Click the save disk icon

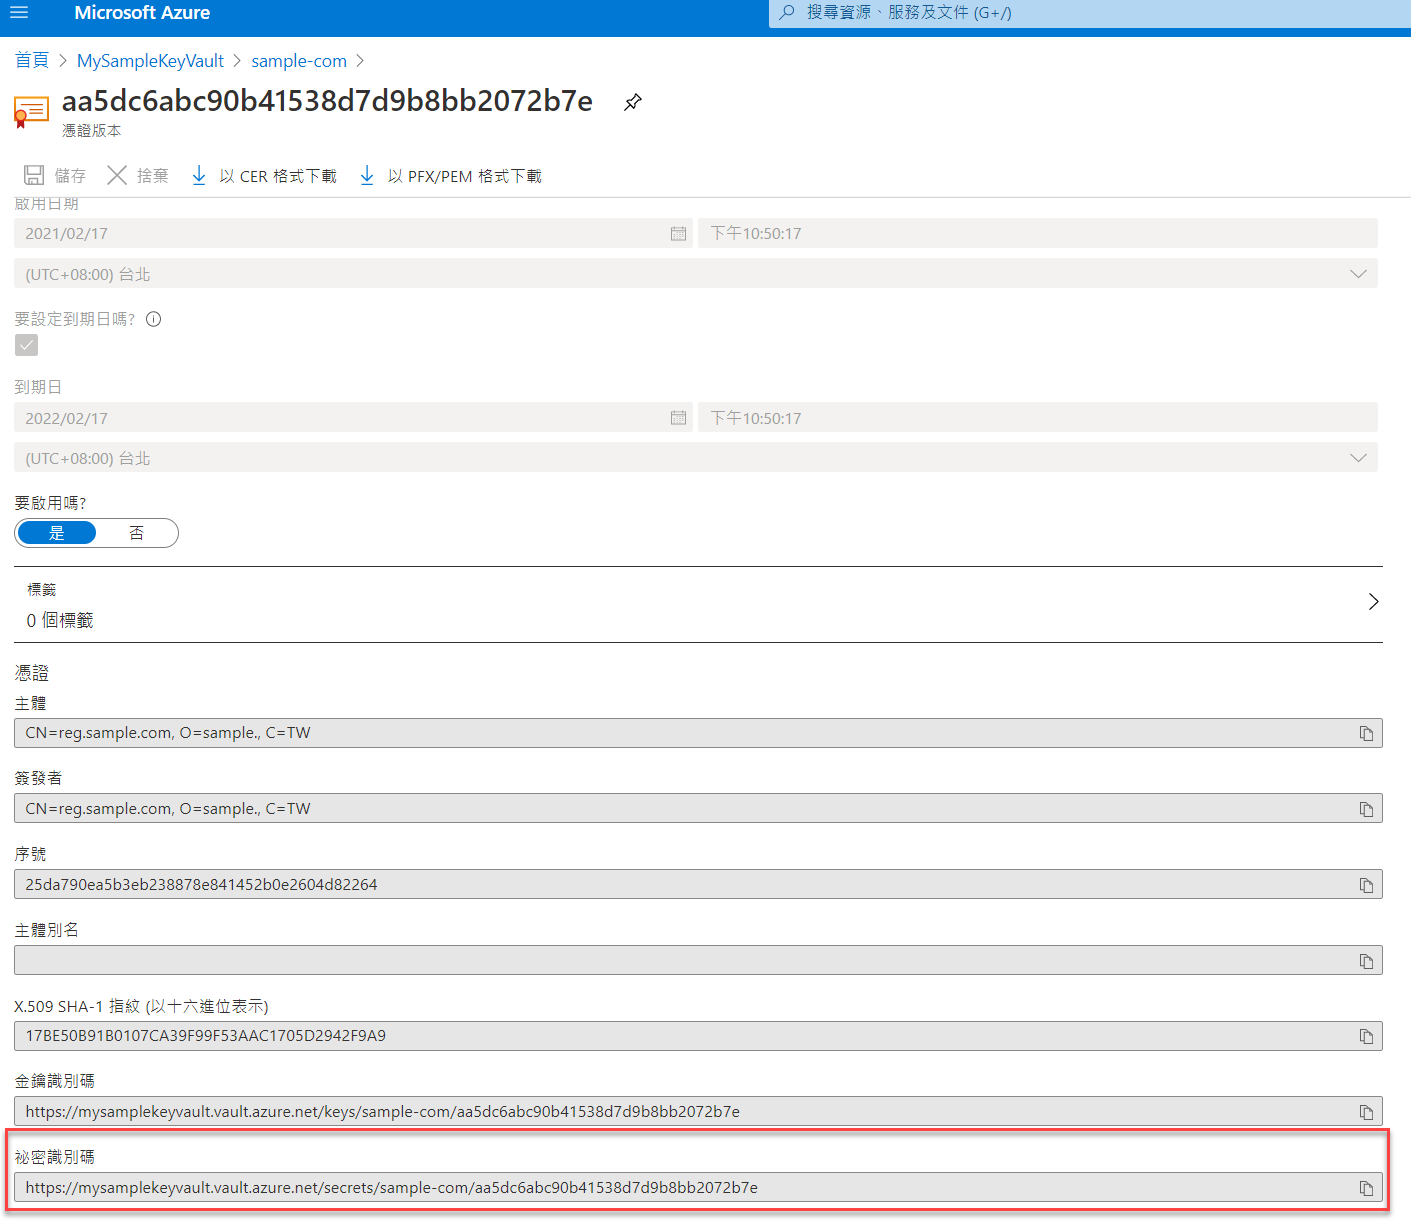[34, 175]
